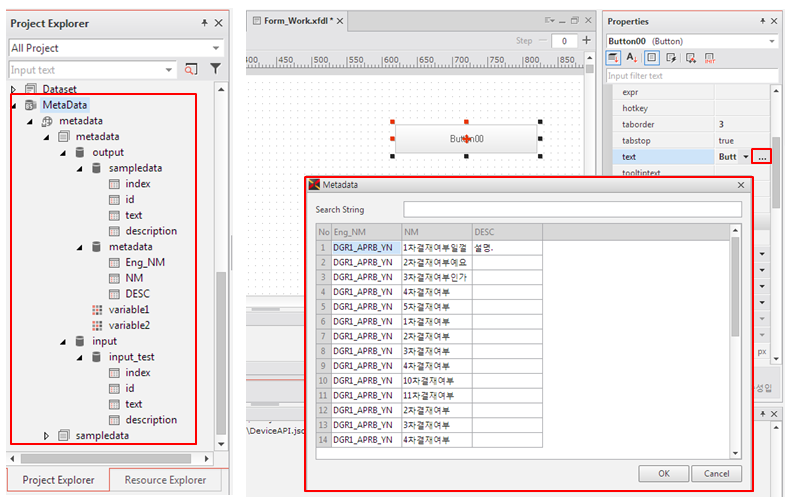This screenshot has height=501, width=790.
Task: Click Button00 on the form canvas
Action: pyautogui.click(x=466, y=139)
